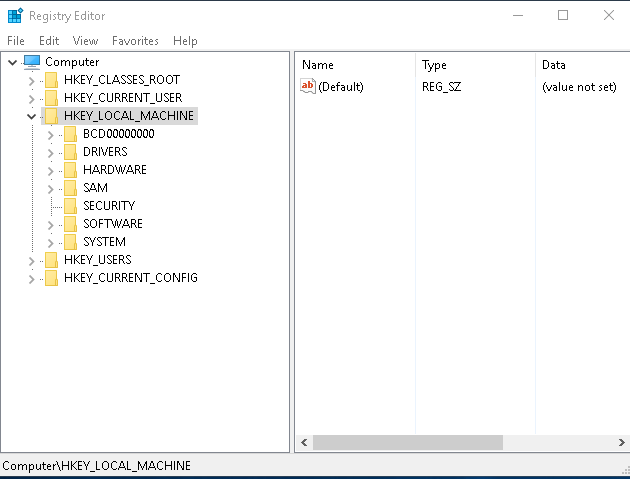Click the (Default) string value icon

(x=308, y=87)
